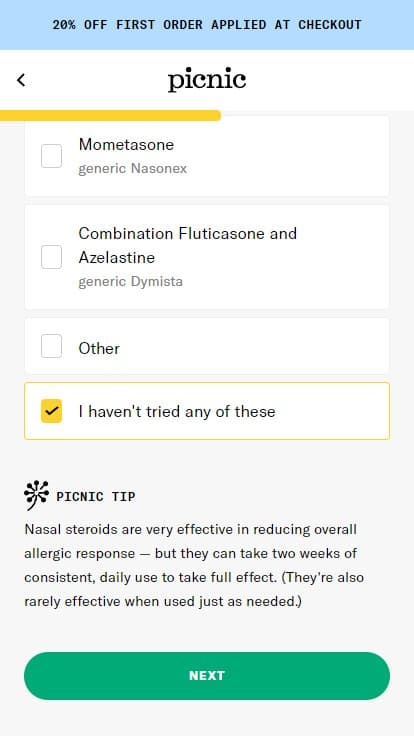Uncheck I haven't tried any of these
Image resolution: width=414 pixels, height=736 pixels.
[x=51, y=411]
